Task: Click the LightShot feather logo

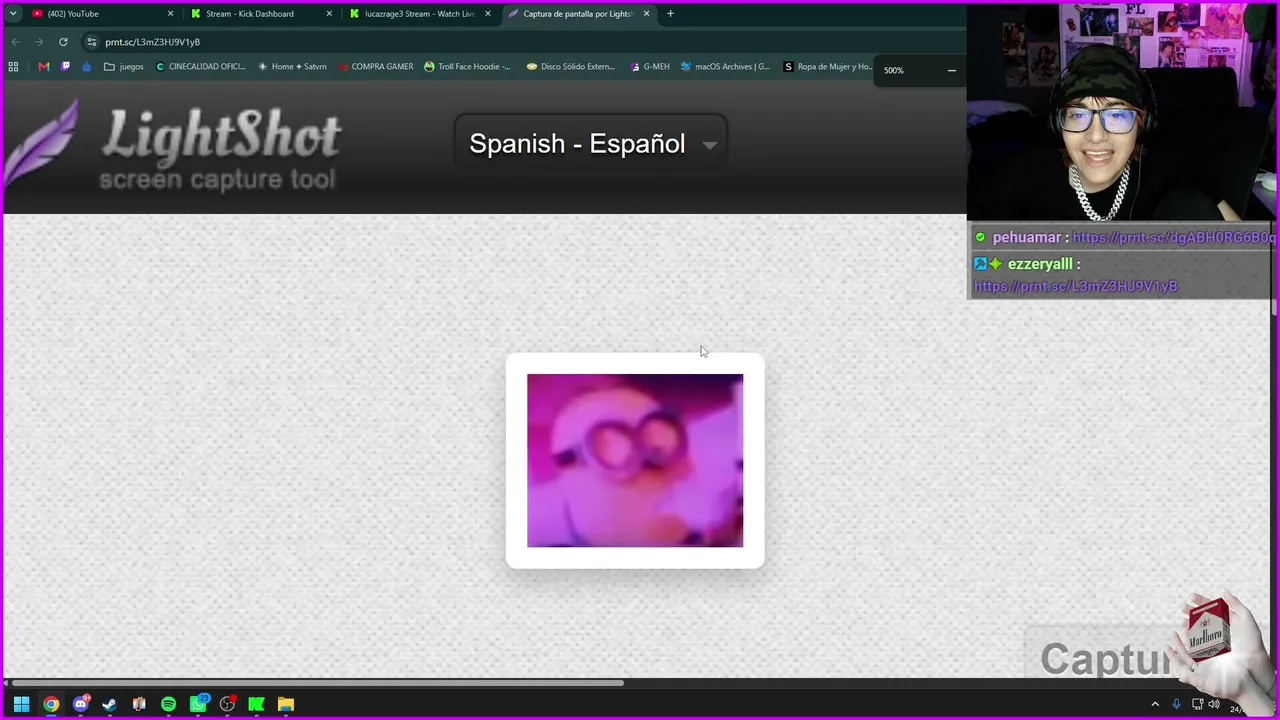Action: pos(42,145)
